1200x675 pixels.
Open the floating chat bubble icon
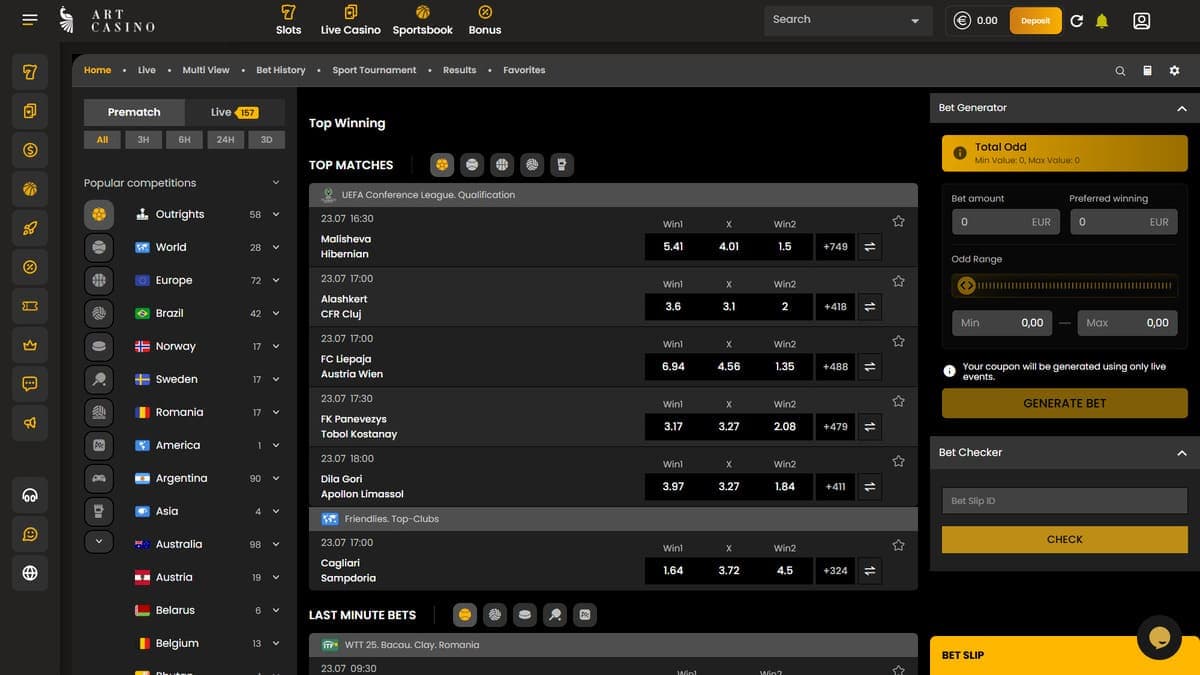click(x=1160, y=637)
